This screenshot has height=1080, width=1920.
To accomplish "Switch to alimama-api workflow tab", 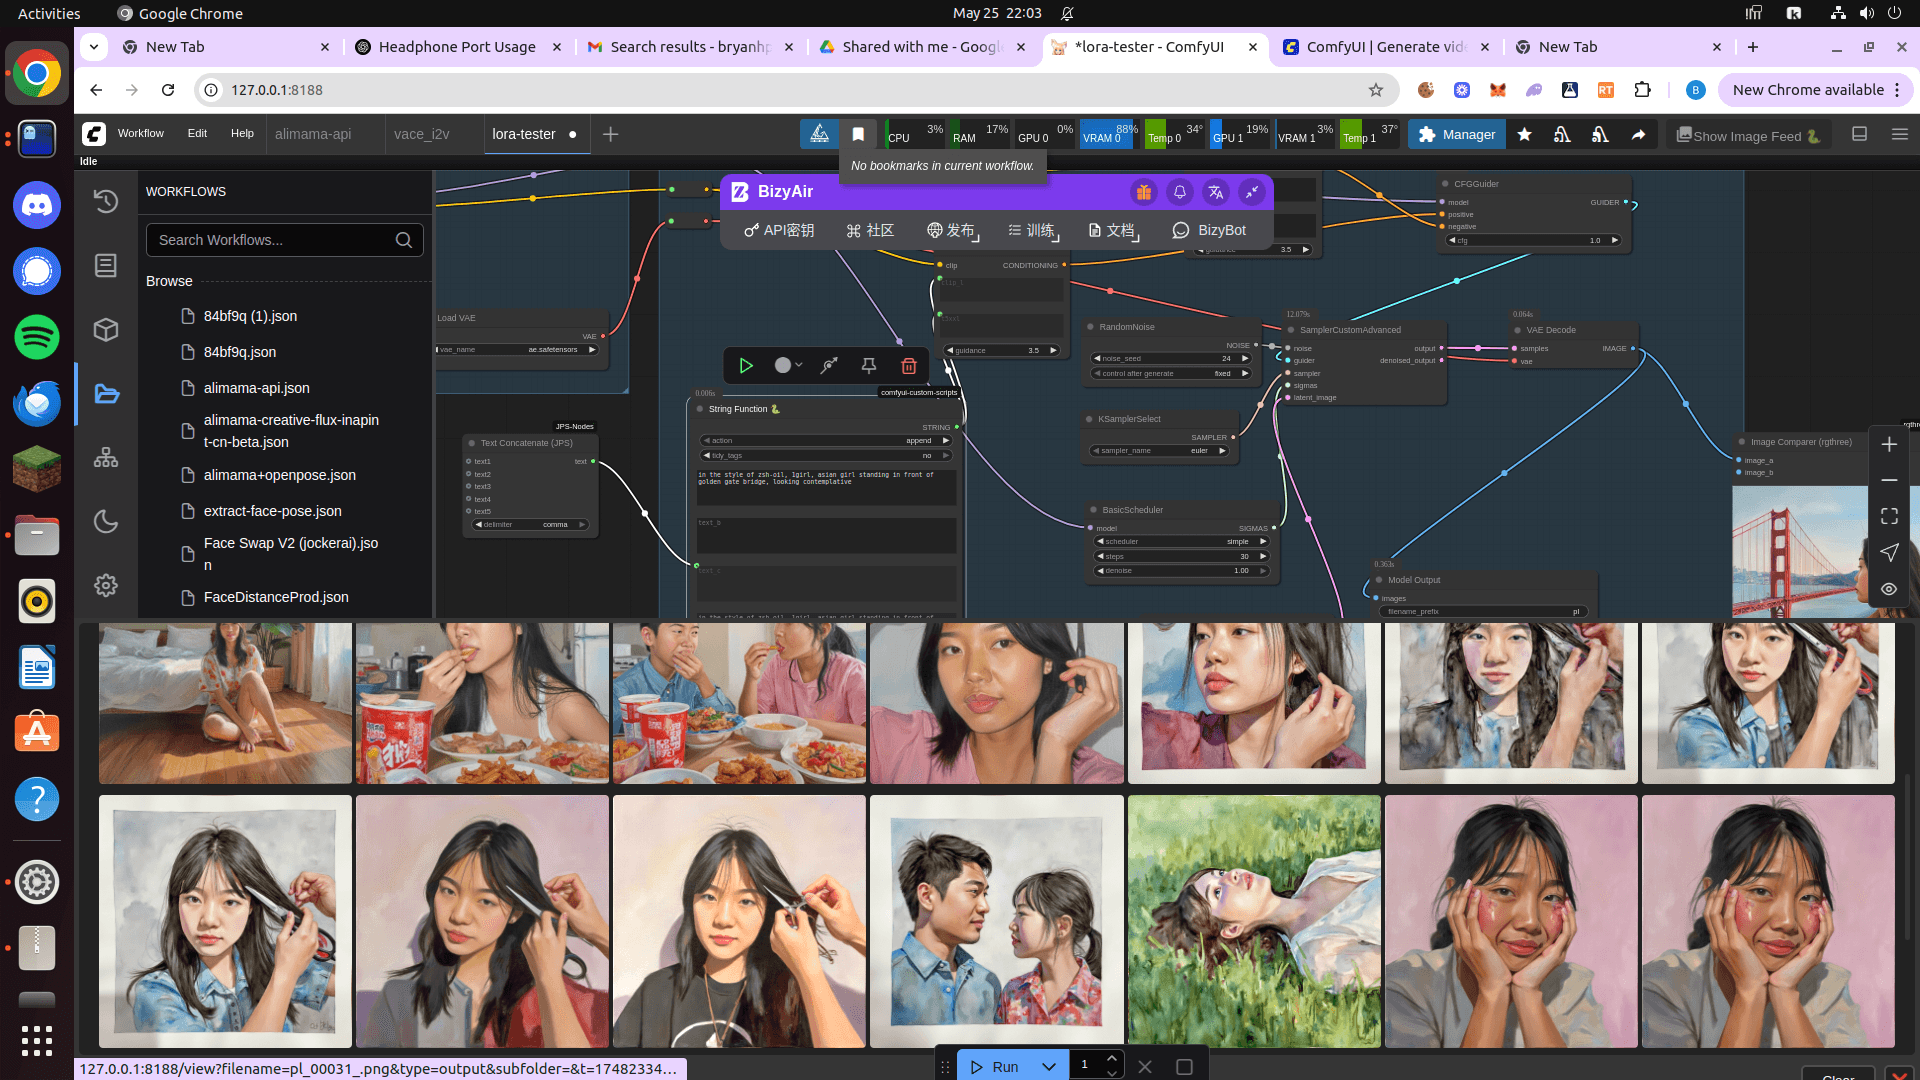I will pos(313,134).
